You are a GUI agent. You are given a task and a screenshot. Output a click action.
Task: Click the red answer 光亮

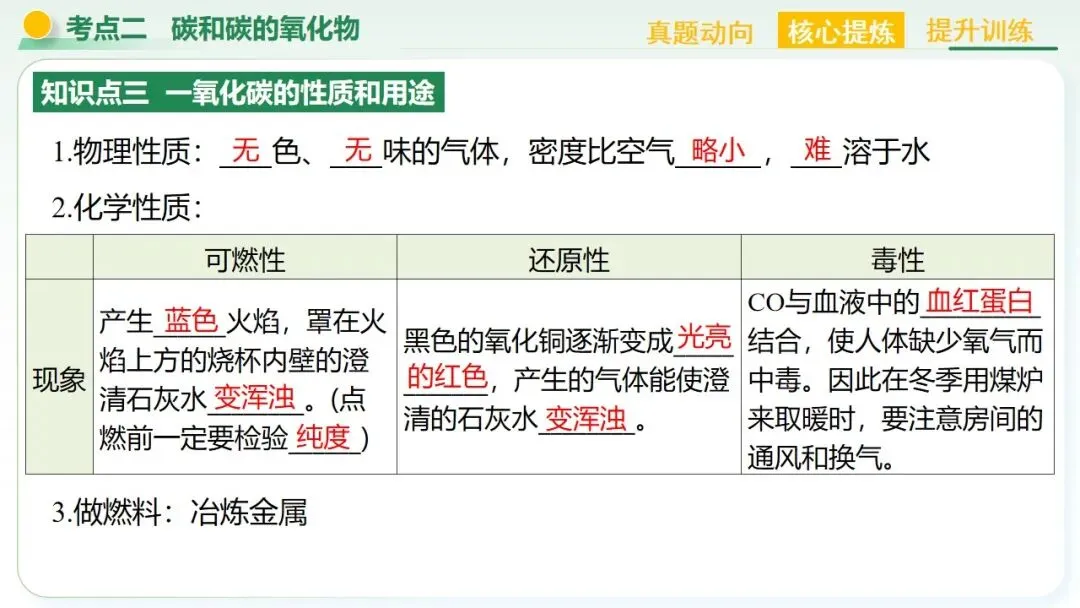click(x=704, y=337)
